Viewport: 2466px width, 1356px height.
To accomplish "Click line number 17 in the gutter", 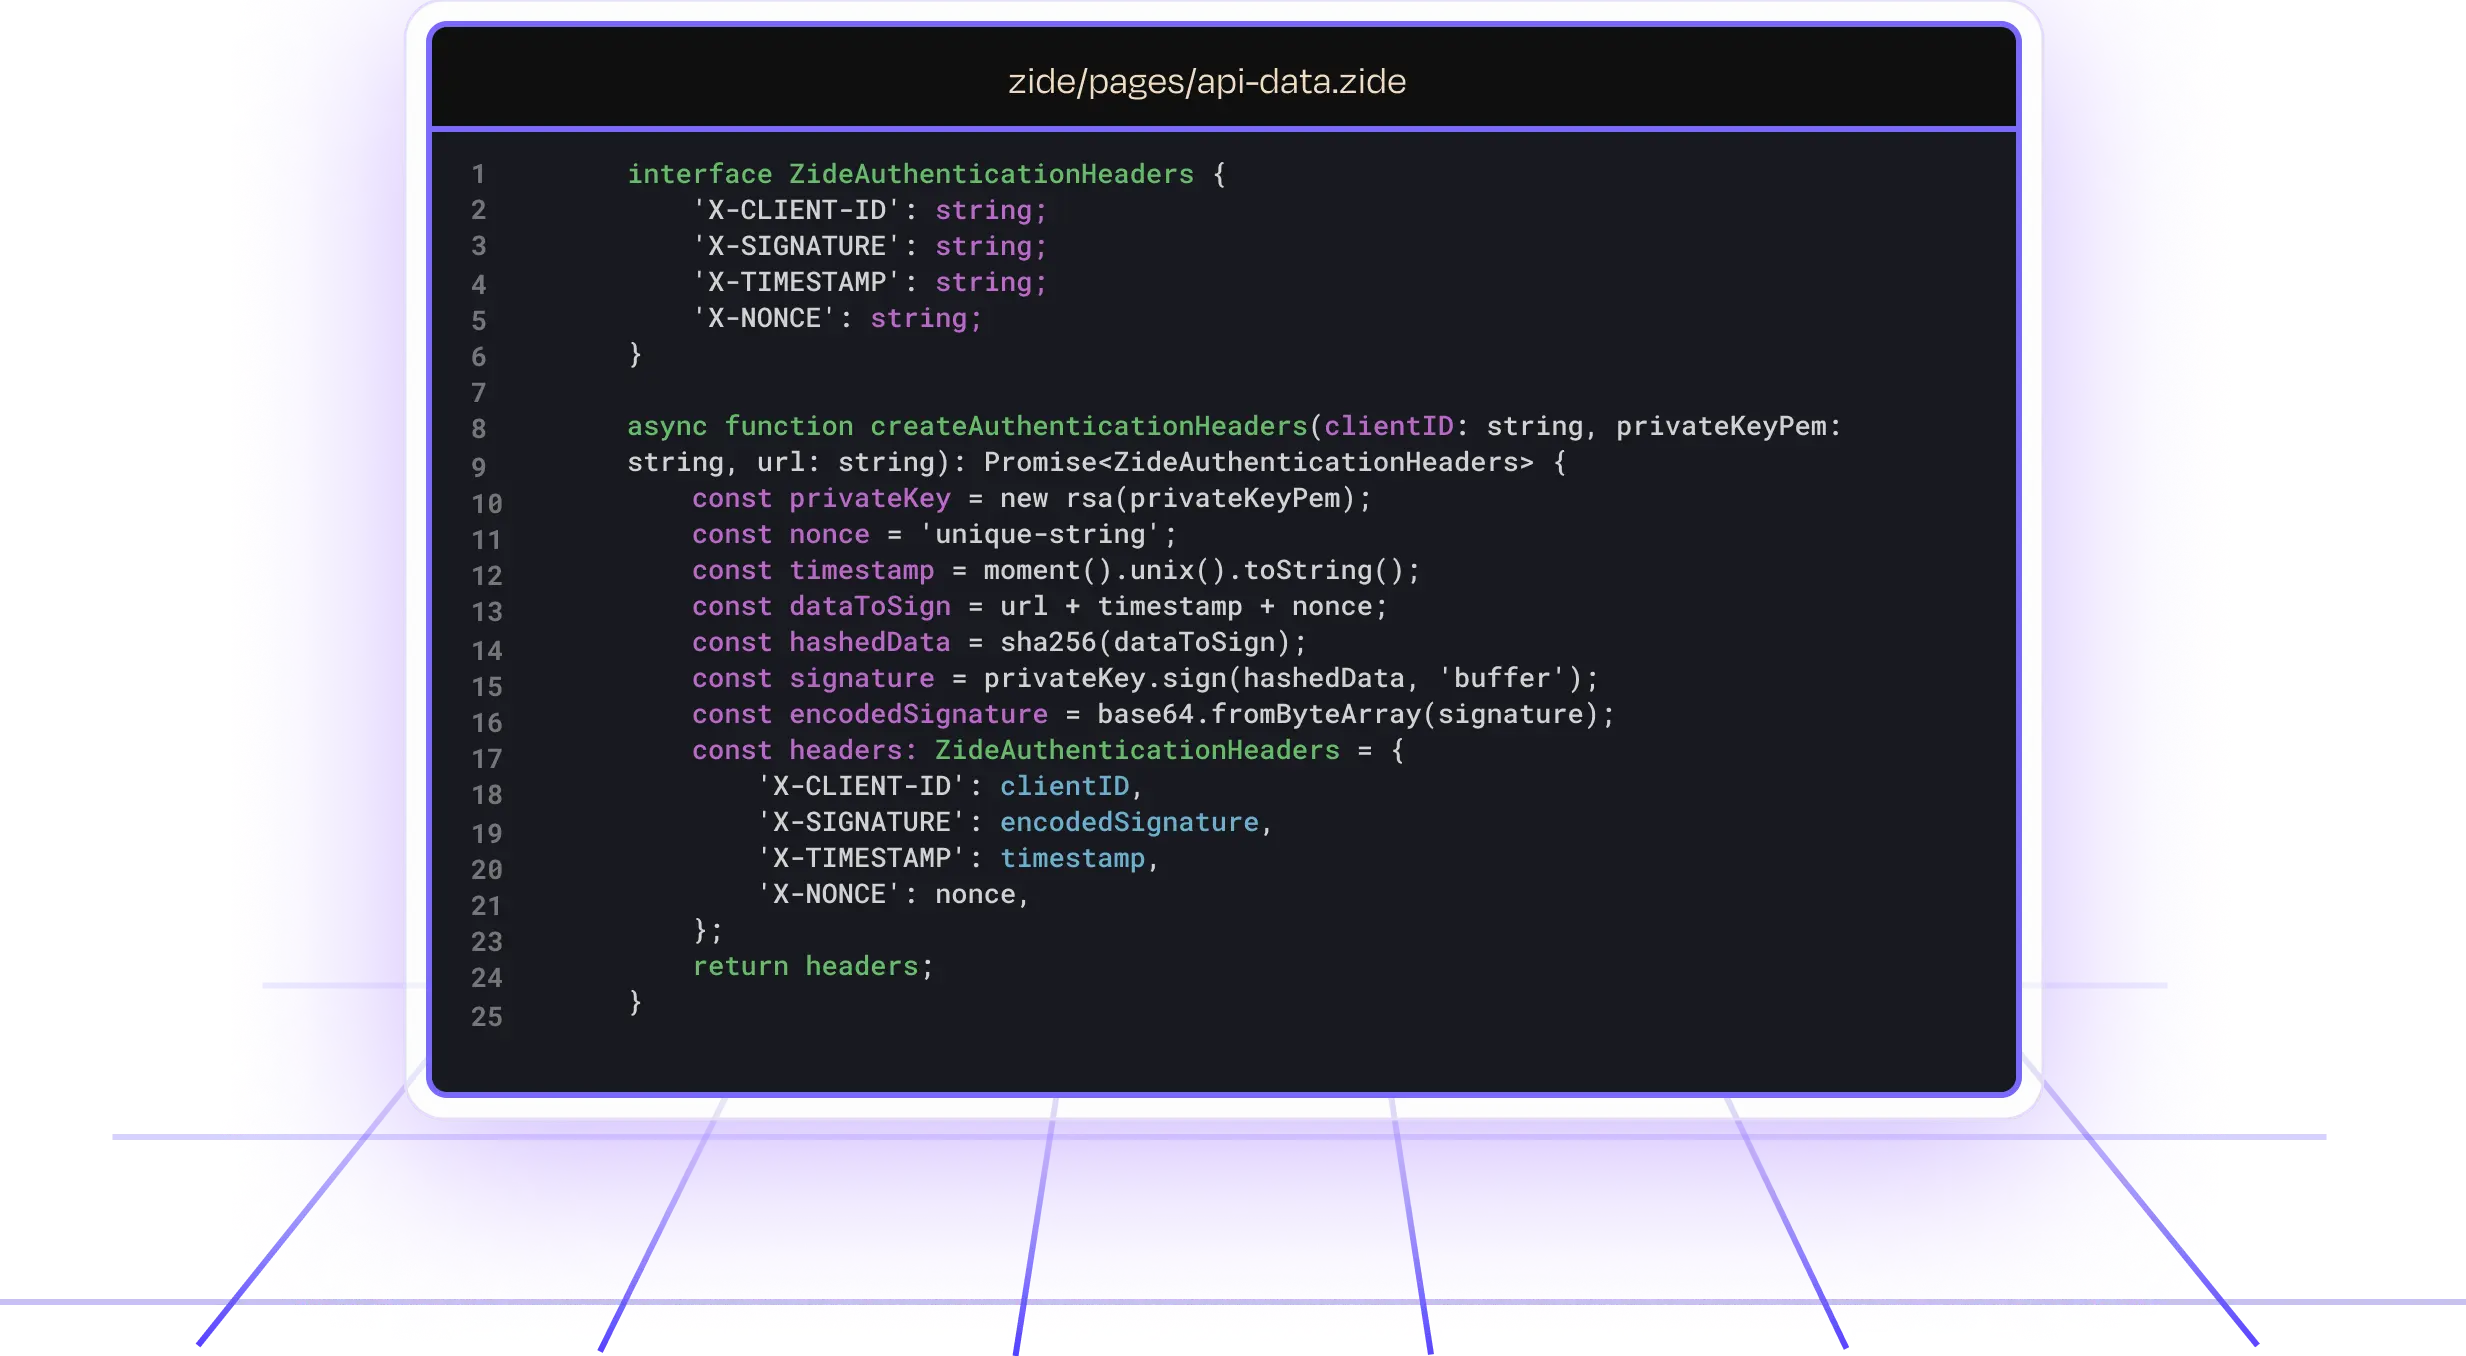I will (486, 759).
